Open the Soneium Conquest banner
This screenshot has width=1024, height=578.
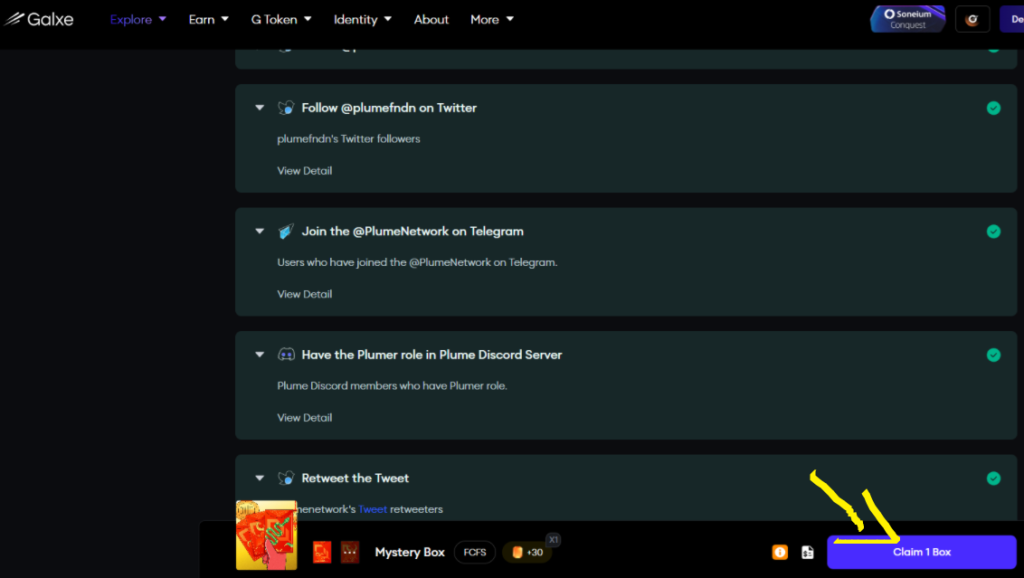coord(907,19)
